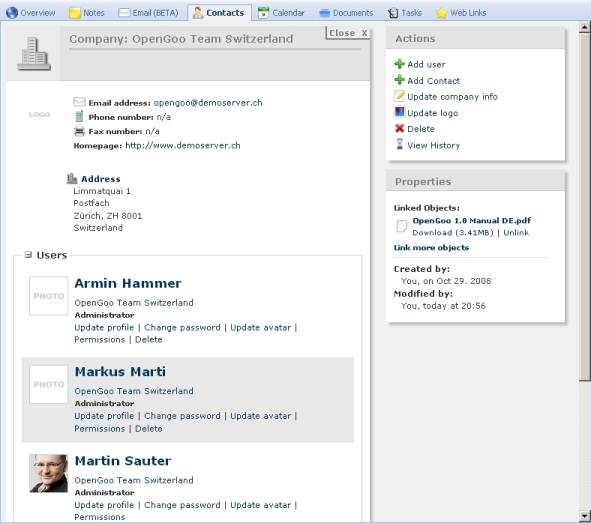Click the hourglass View History icon

(x=399, y=144)
